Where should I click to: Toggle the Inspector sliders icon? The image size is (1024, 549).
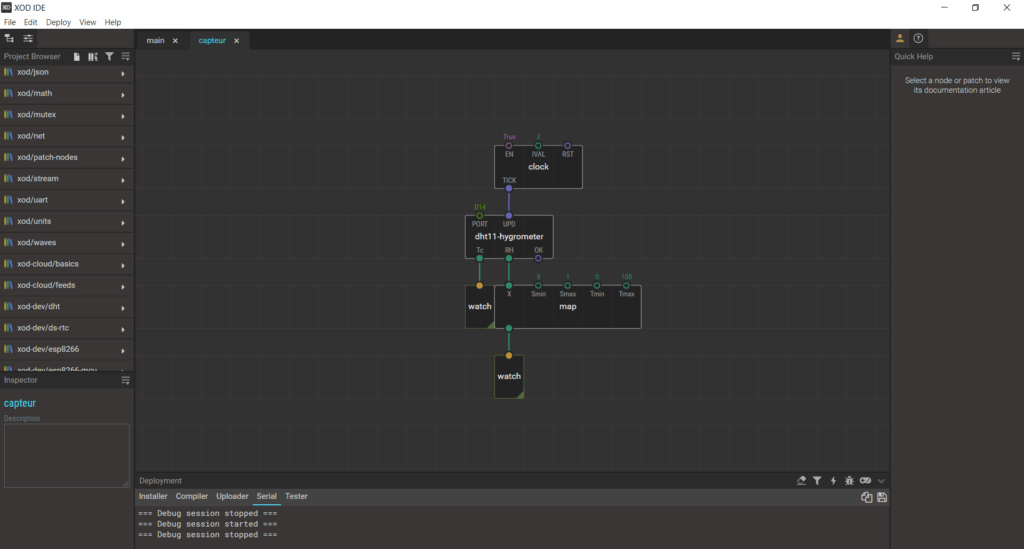tap(28, 39)
